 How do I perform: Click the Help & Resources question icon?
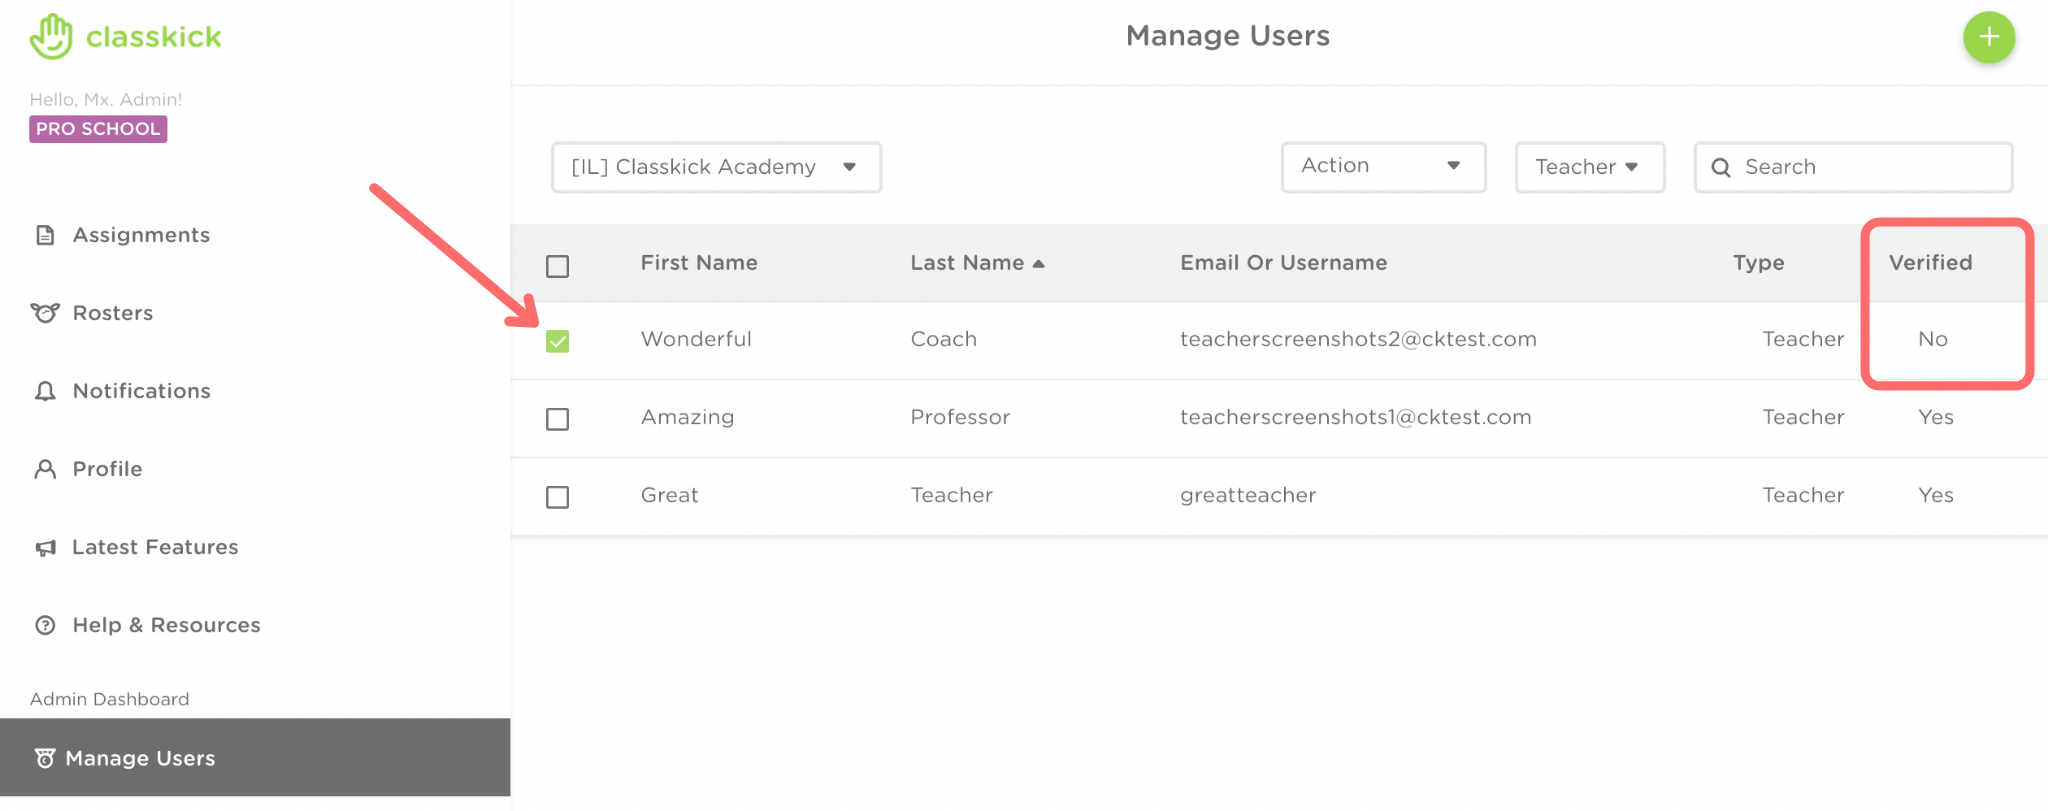(x=45, y=625)
